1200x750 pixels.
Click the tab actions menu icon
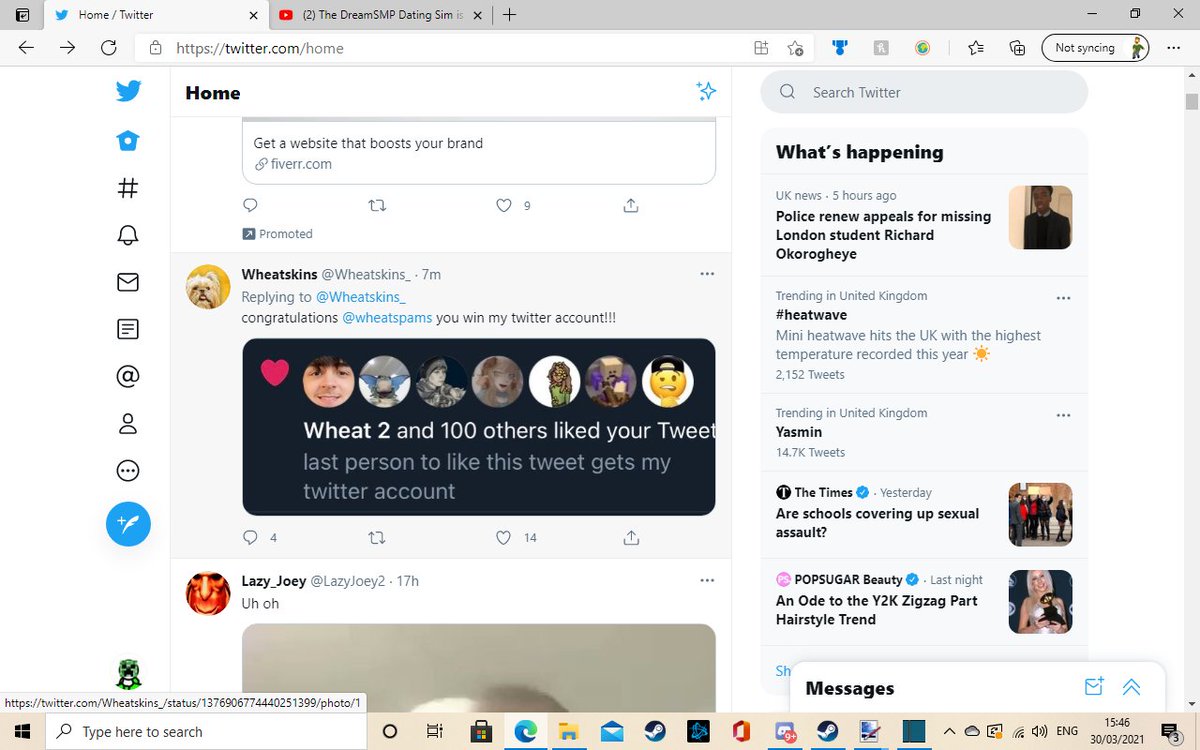[x=23, y=15]
